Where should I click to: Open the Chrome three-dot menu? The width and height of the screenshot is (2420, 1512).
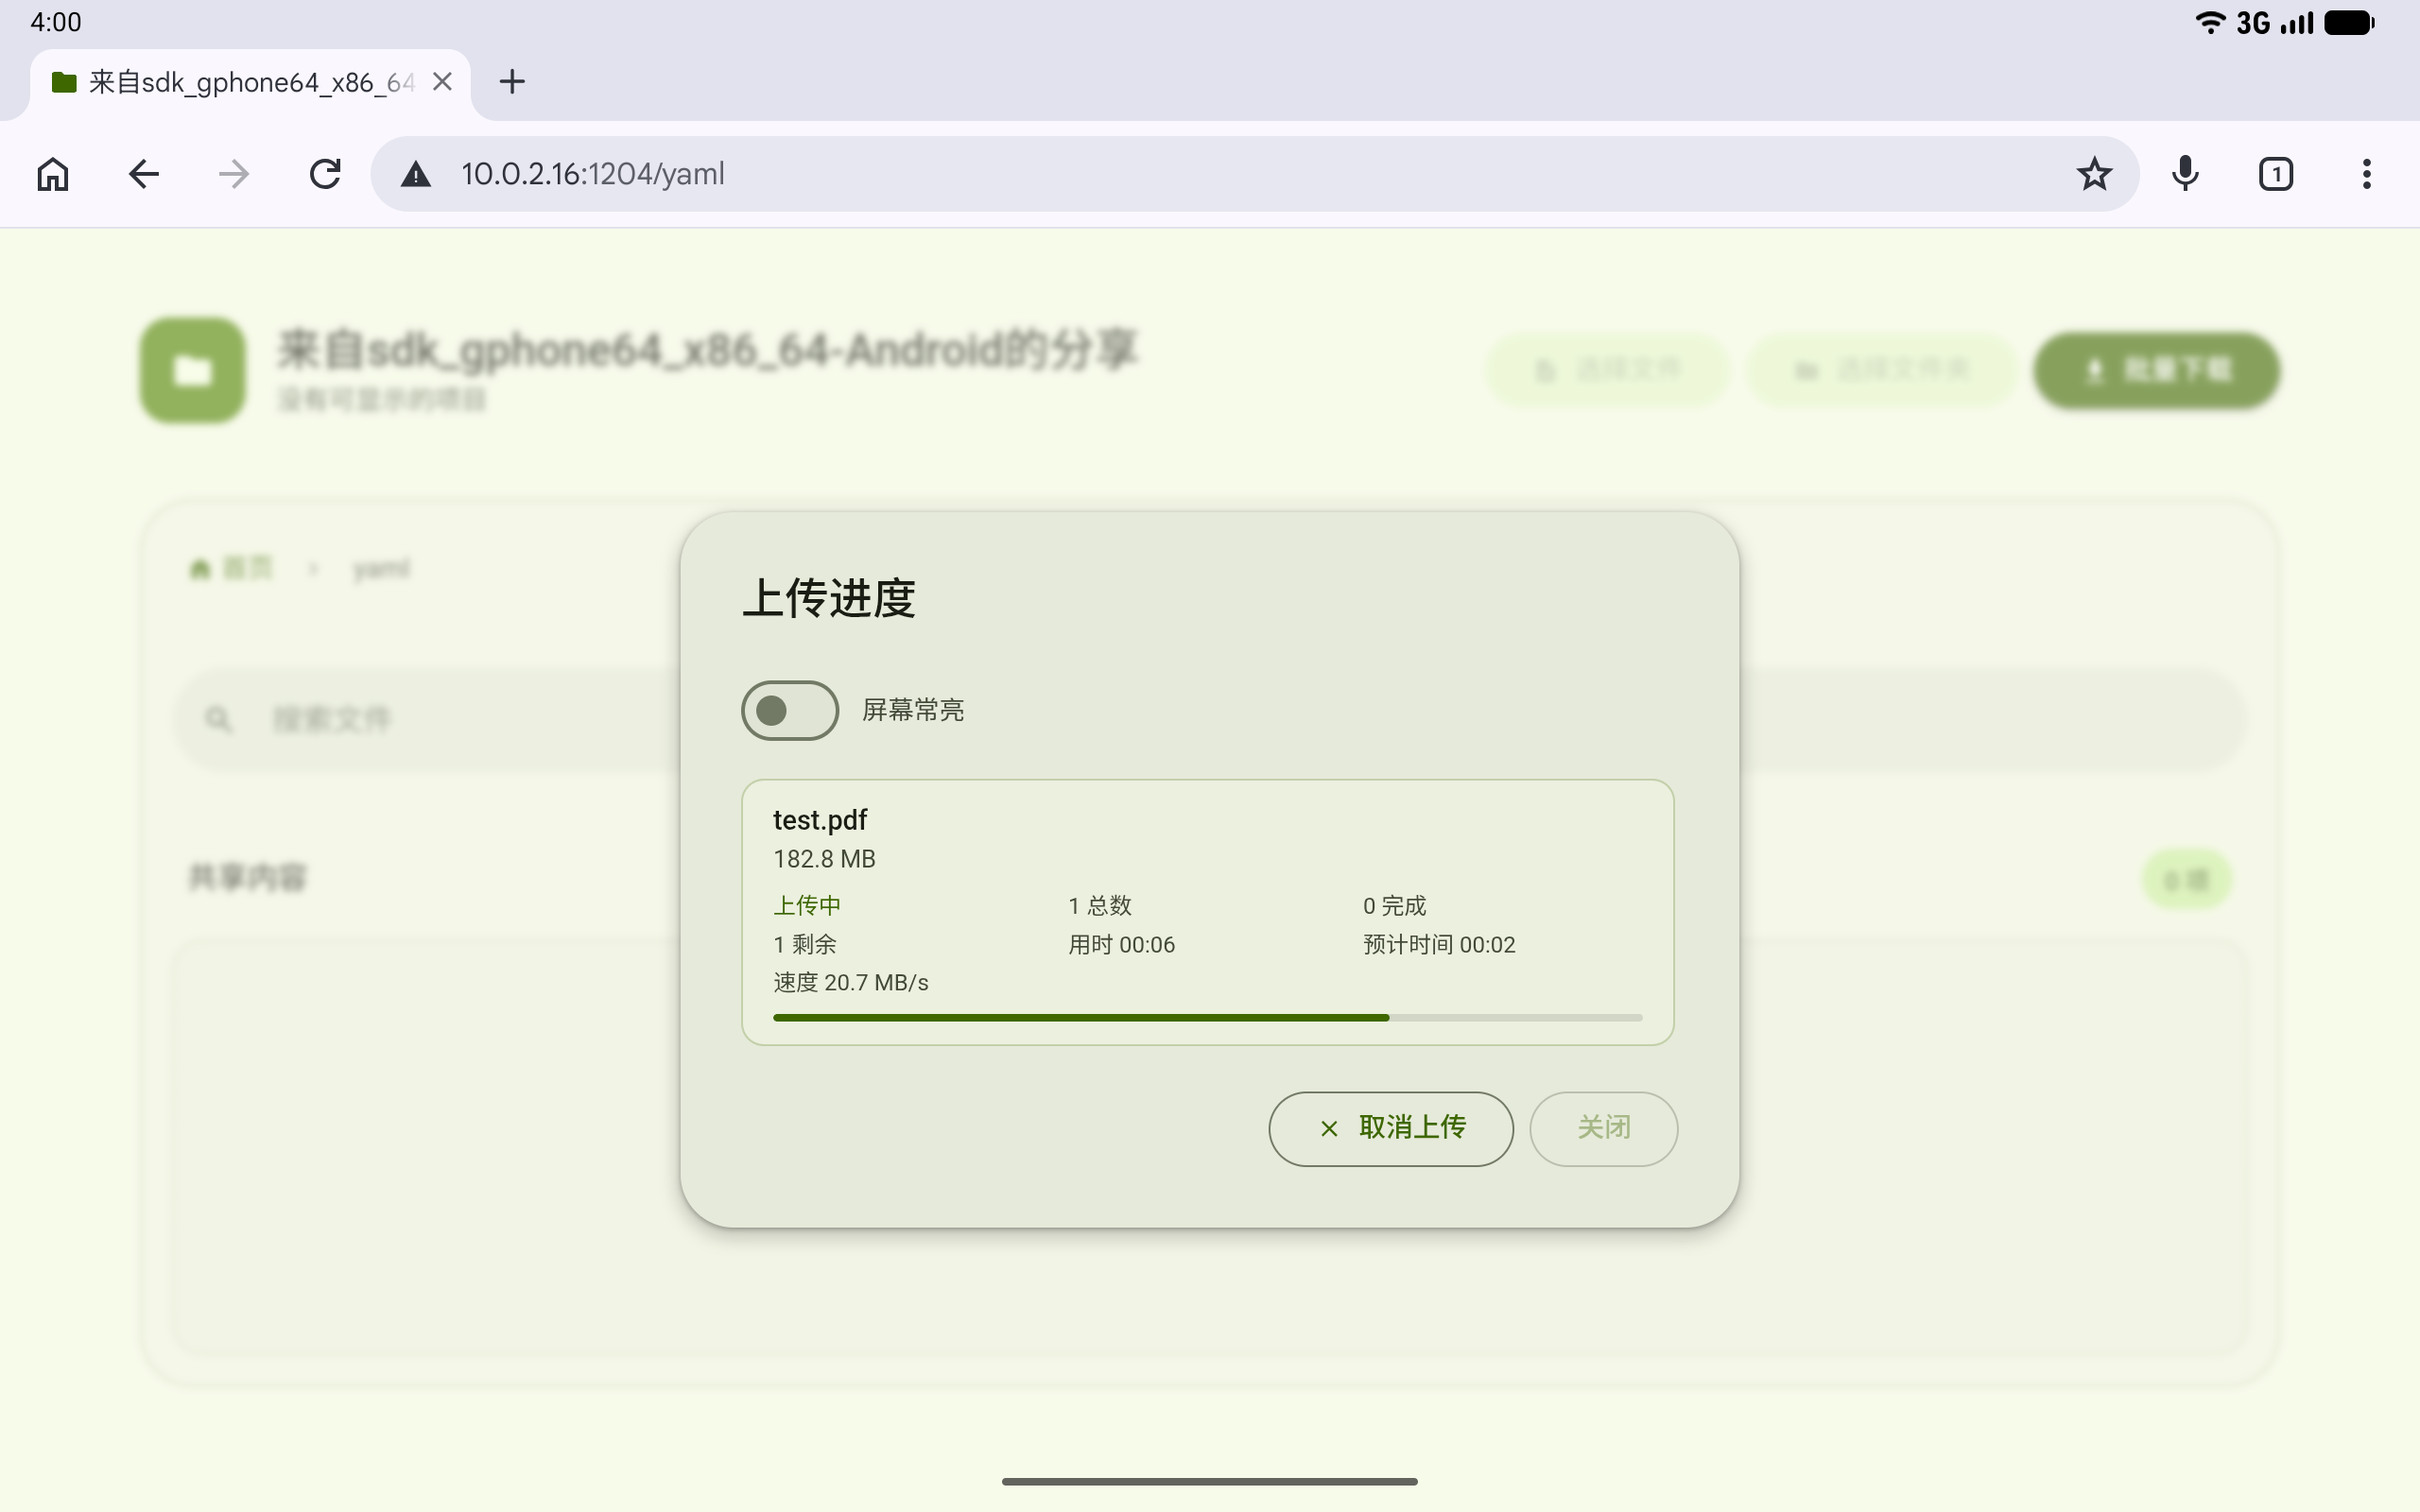2366,174
